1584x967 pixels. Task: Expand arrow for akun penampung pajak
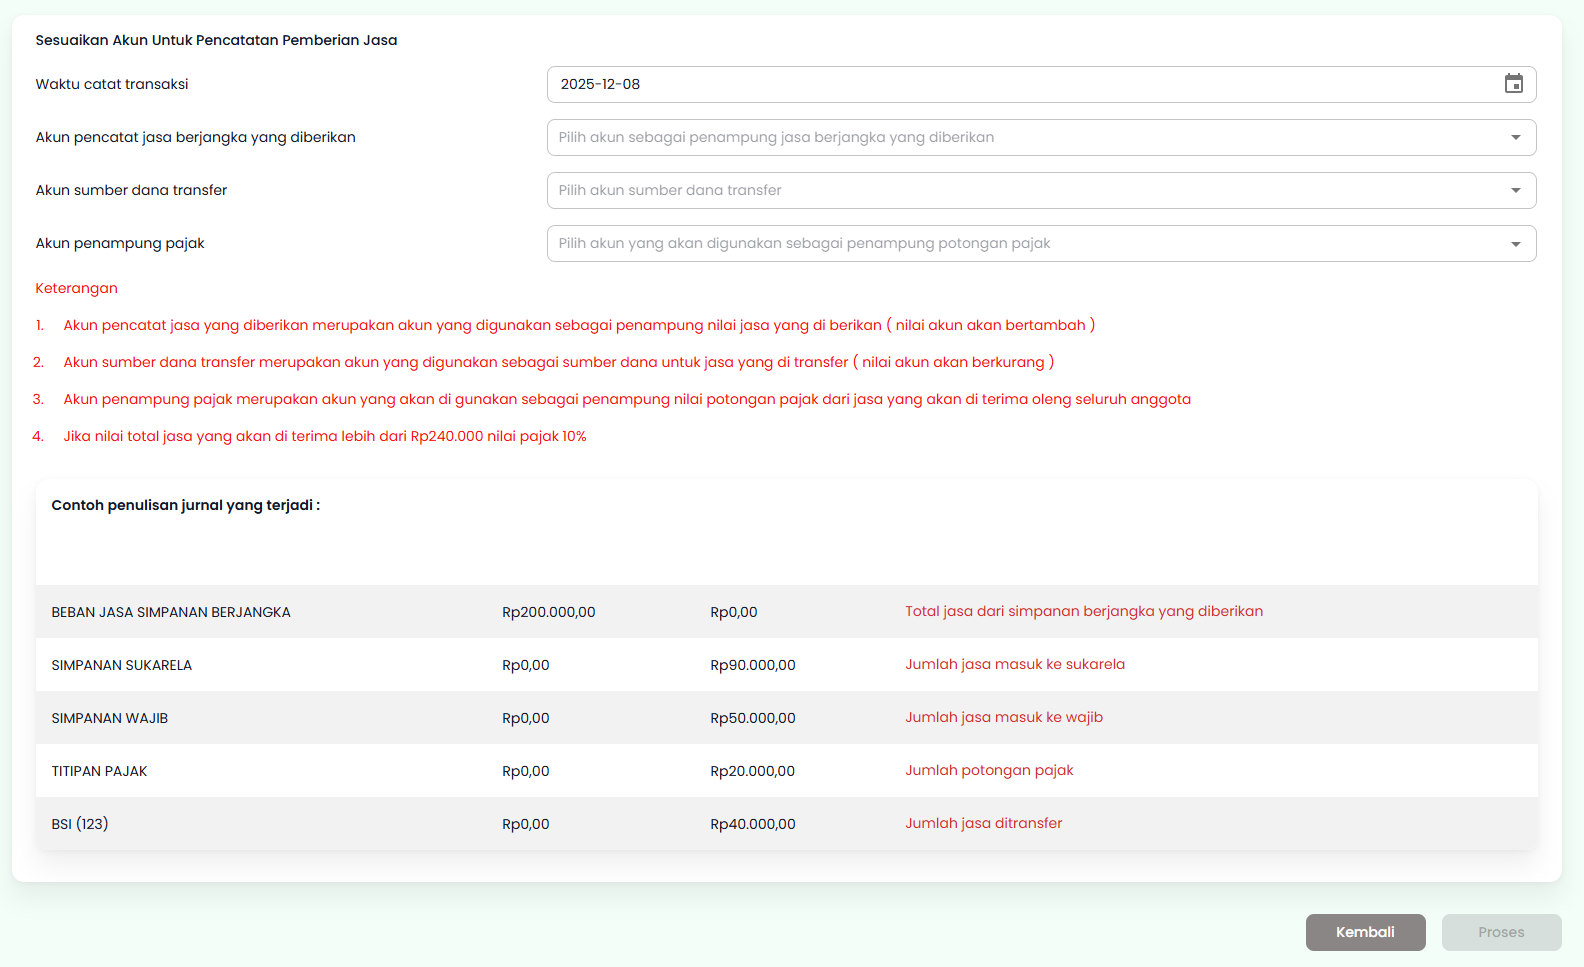coord(1515,244)
